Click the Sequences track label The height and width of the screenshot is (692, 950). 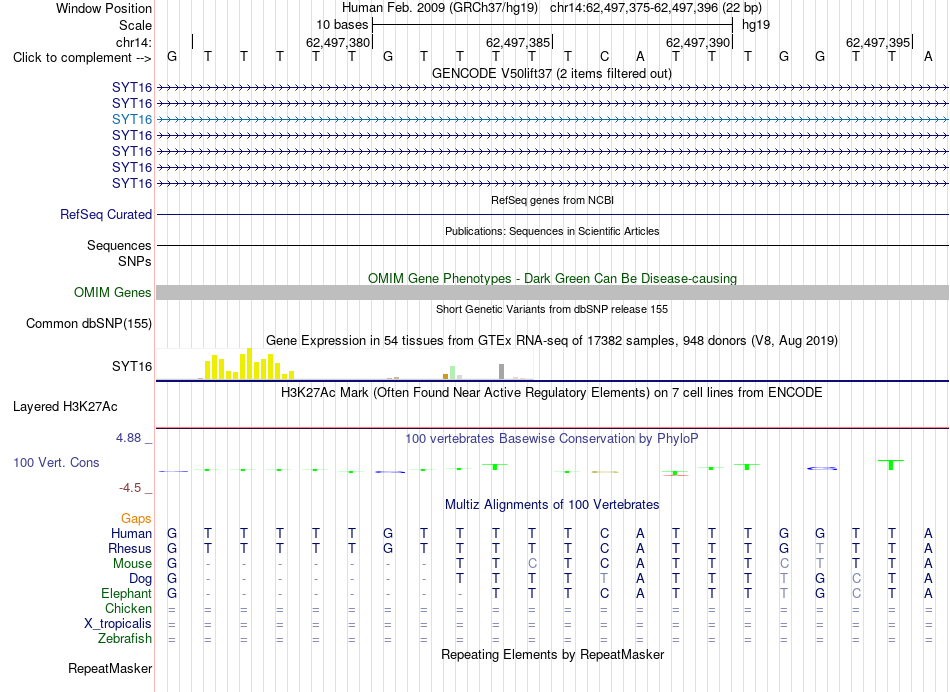coord(119,245)
